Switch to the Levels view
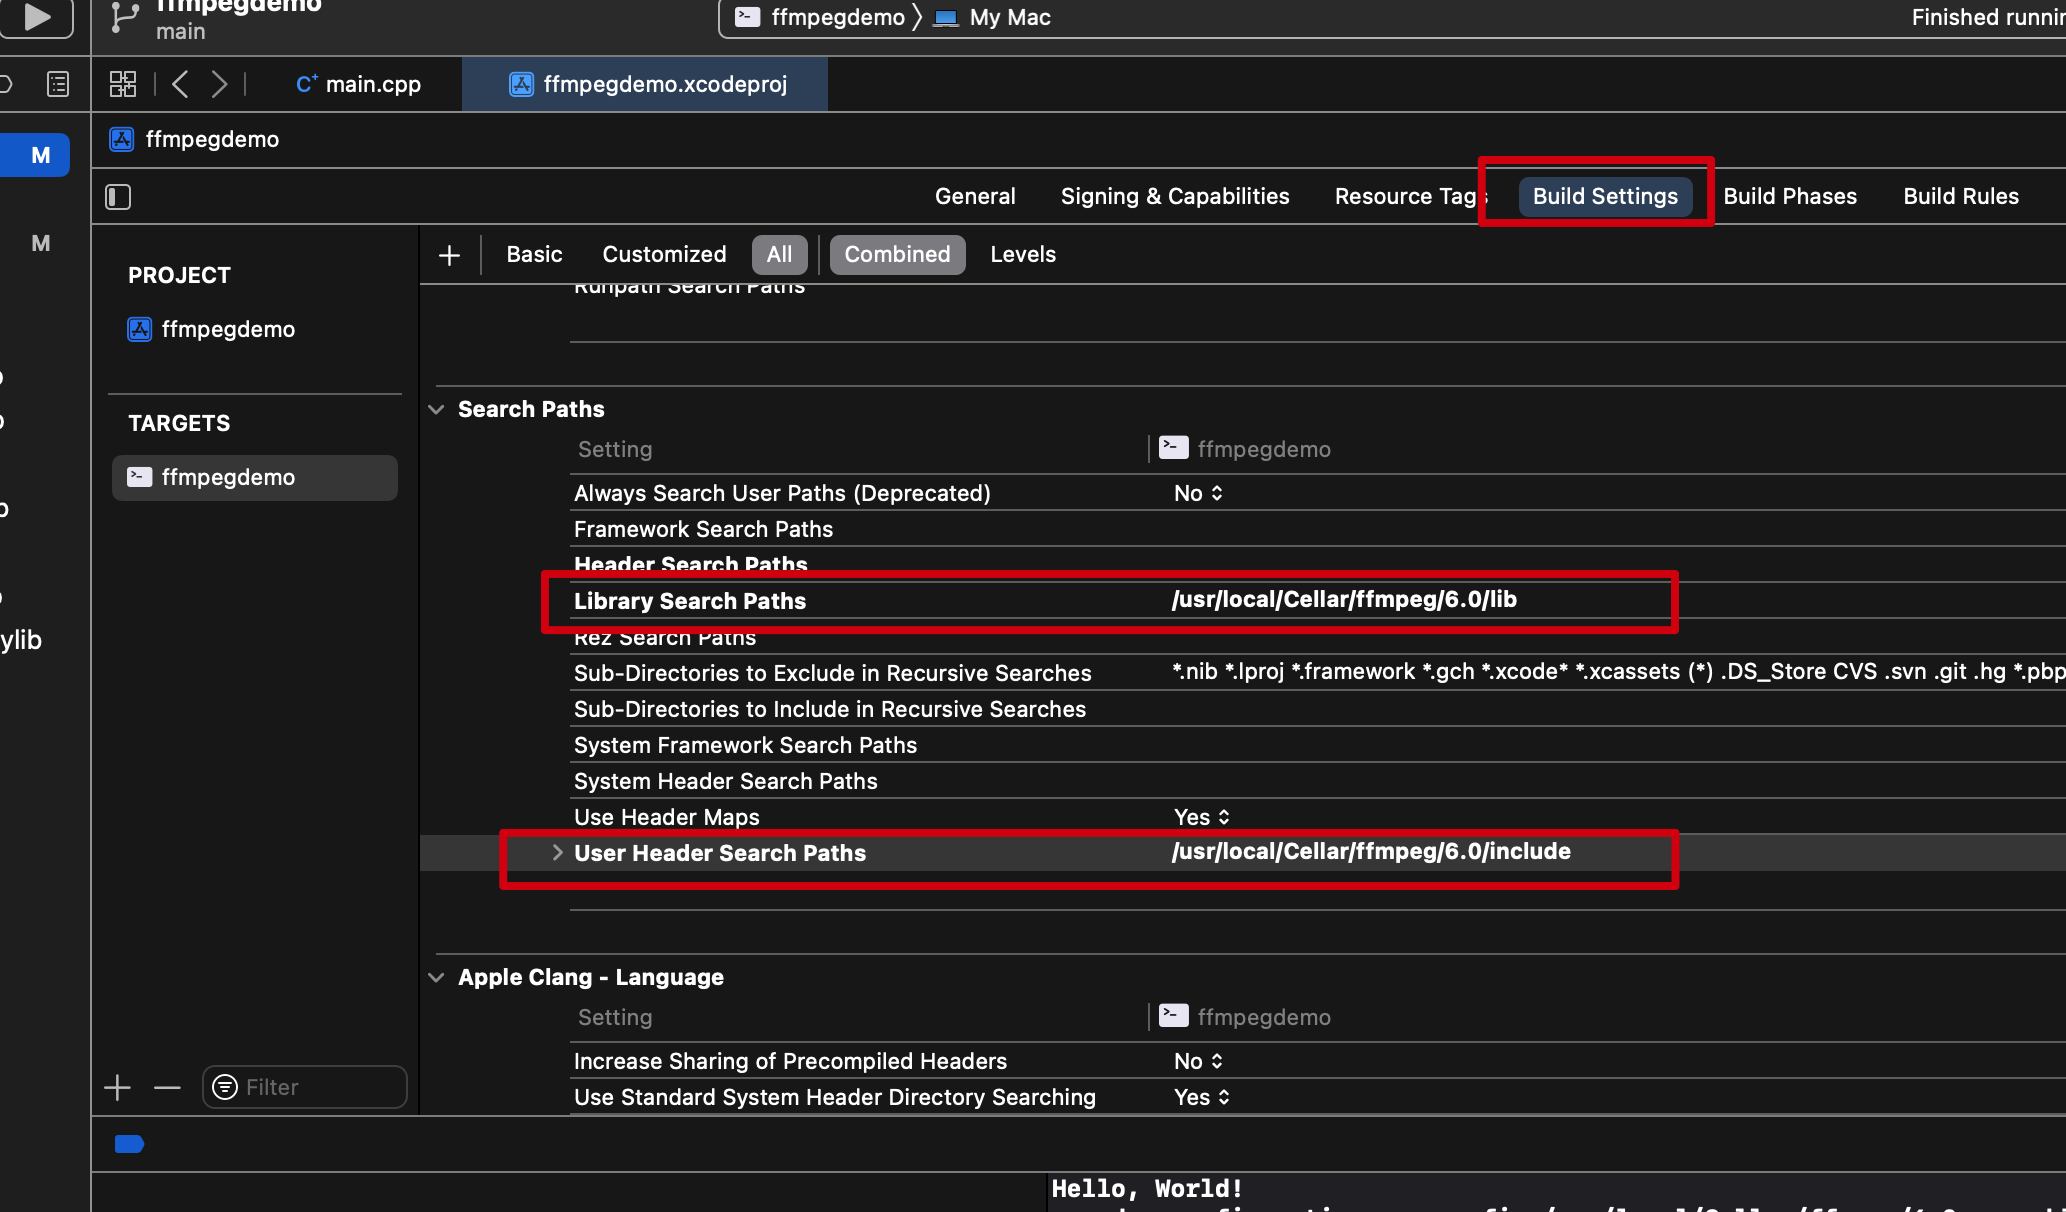2066x1212 pixels. coord(1022,255)
